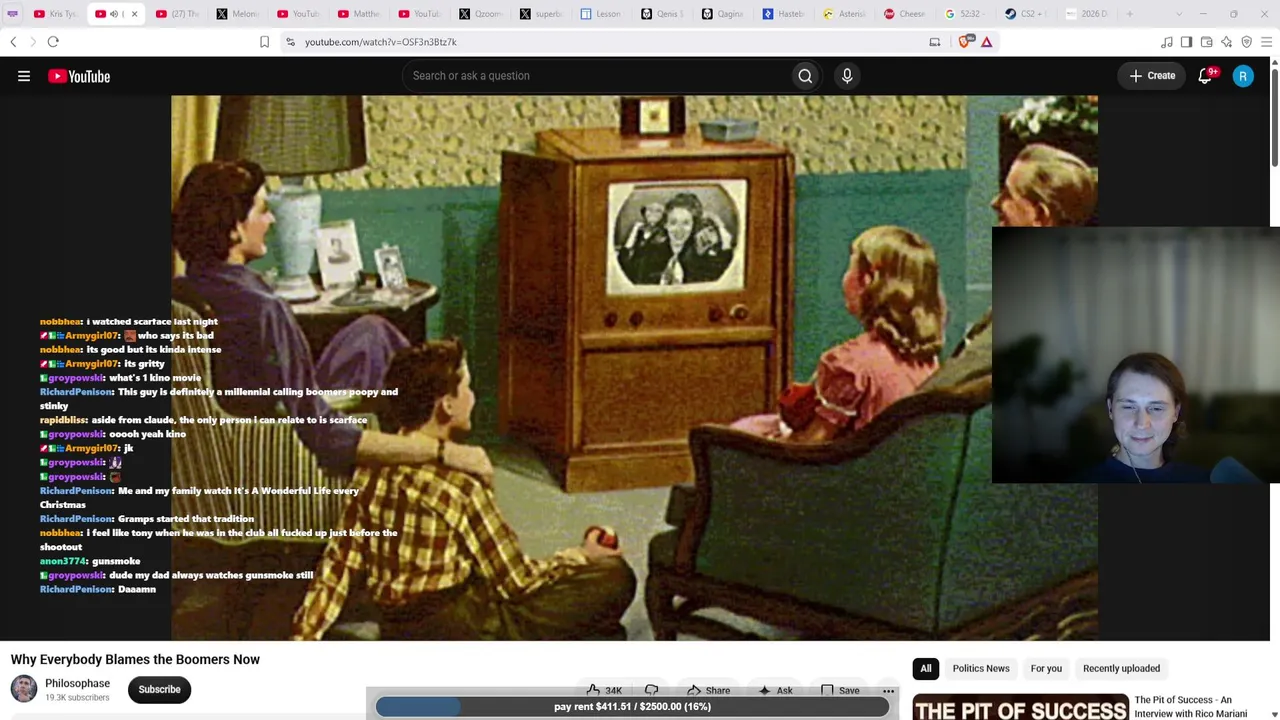This screenshot has width=1280, height=720.
Task: Switch to the Melon X tab
Action: 236,14
